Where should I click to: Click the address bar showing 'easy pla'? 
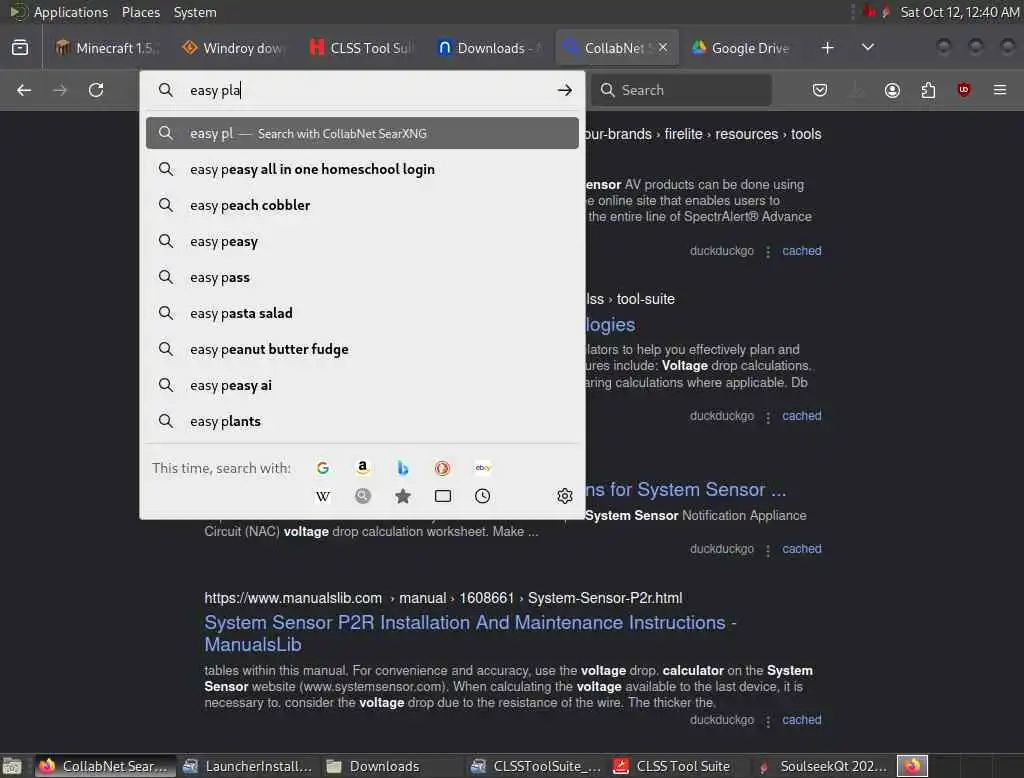click(362, 90)
